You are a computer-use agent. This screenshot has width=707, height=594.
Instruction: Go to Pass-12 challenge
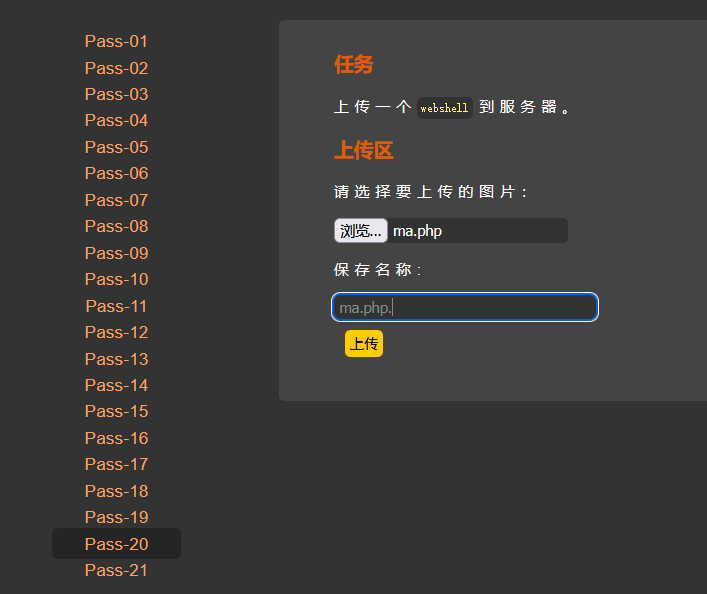click(x=116, y=332)
